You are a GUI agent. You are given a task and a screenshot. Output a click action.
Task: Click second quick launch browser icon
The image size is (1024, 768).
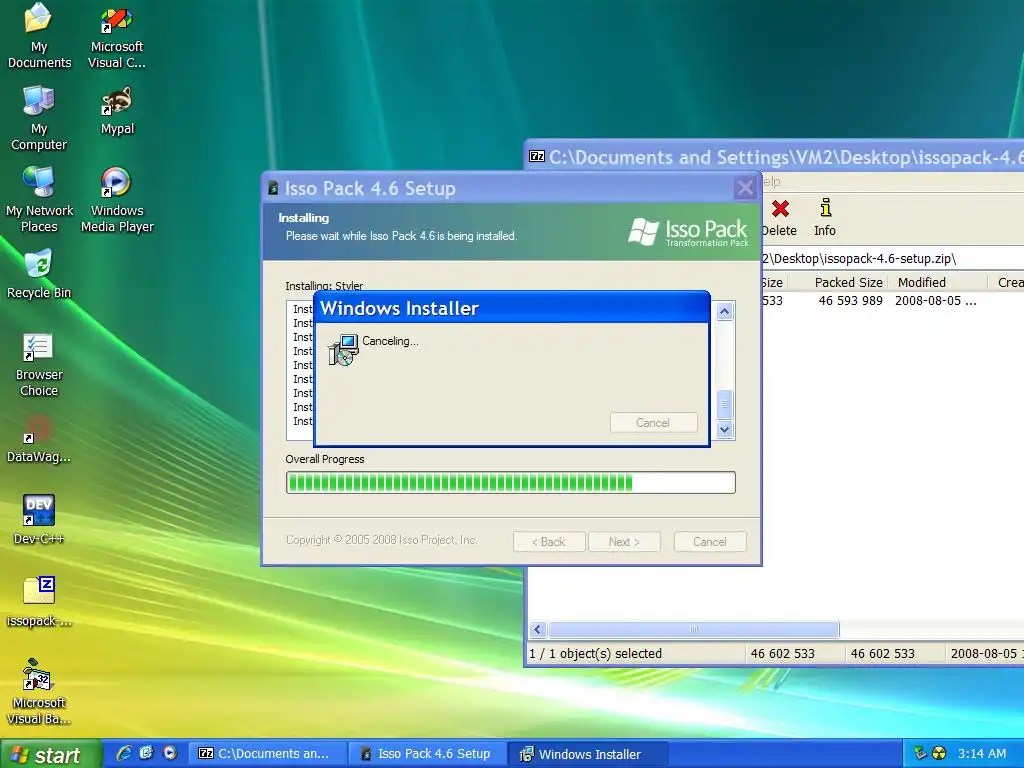pyautogui.click(x=146, y=753)
